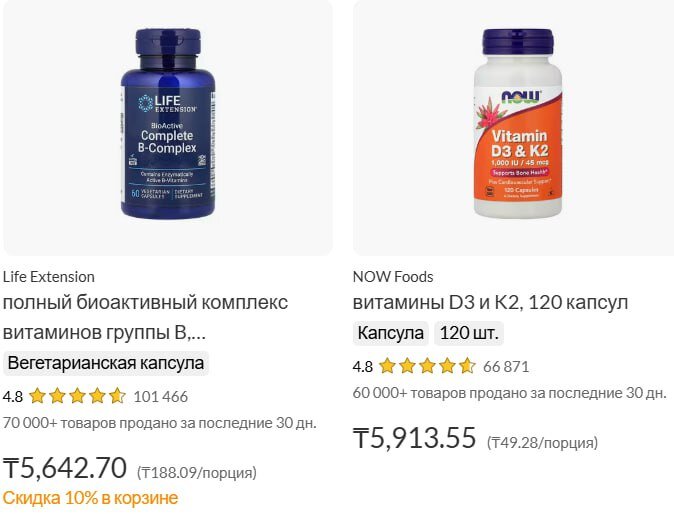The image size is (674, 514).
Task: Click the 4.8 rating on Life Extension
Action: (13, 396)
